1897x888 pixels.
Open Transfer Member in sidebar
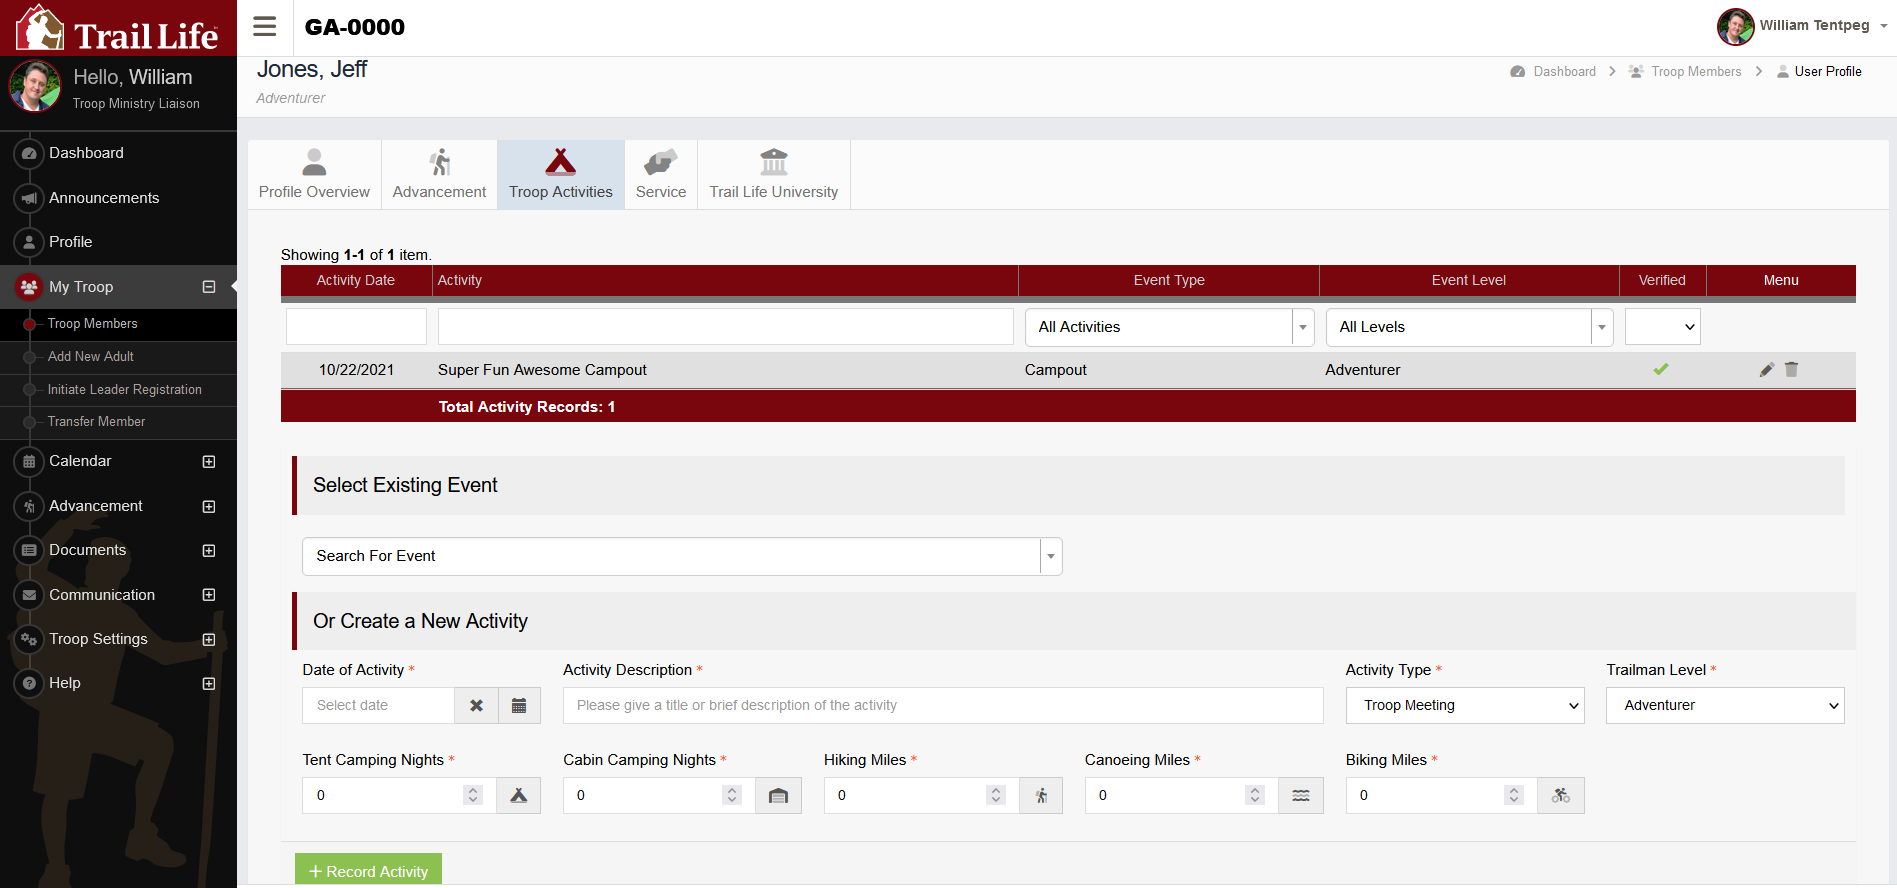[x=96, y=422]
